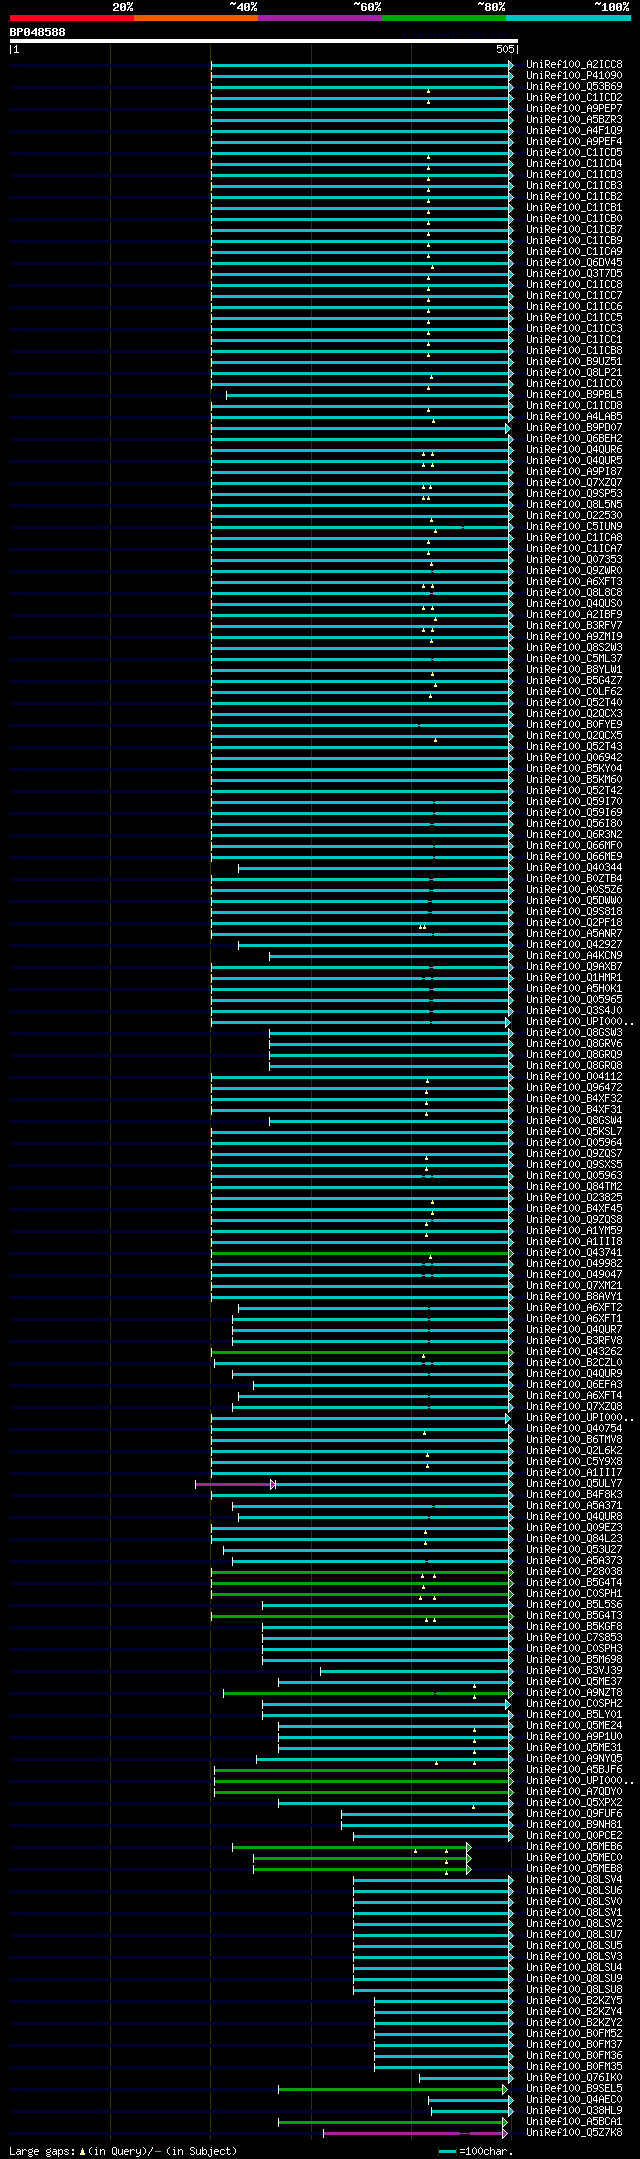This screenshot has height=2159, width=640.
Task: Select label UniRef100_B2KZY2
Action: pyautogui.click(x=574, y=2022)
